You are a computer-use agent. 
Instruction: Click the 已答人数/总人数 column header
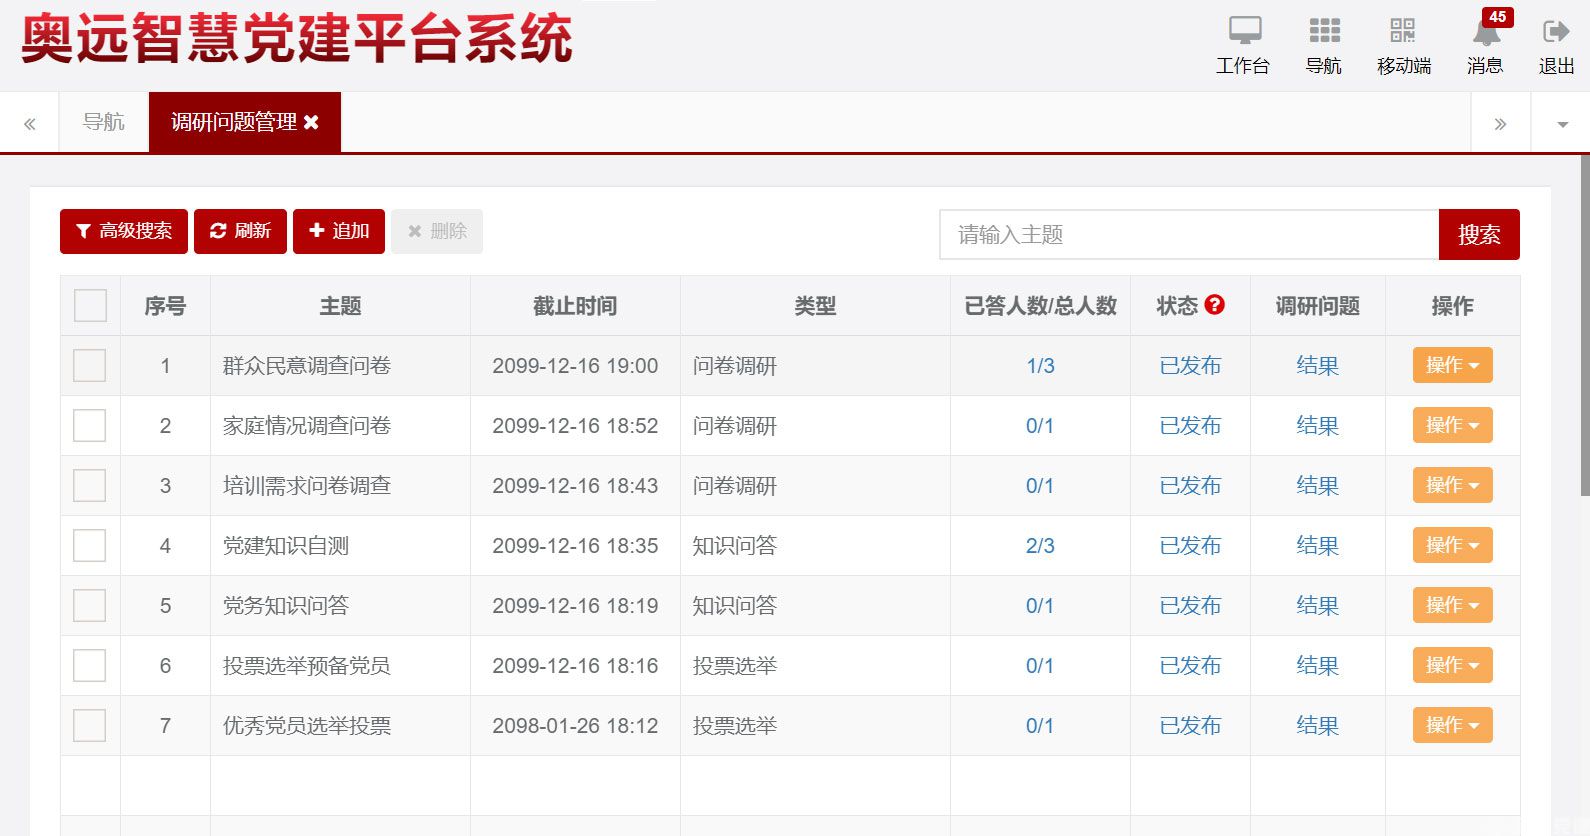[x=1040, y=305]
